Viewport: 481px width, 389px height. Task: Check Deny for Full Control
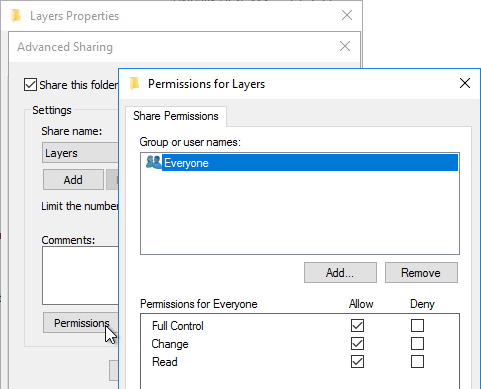point(417,326)
